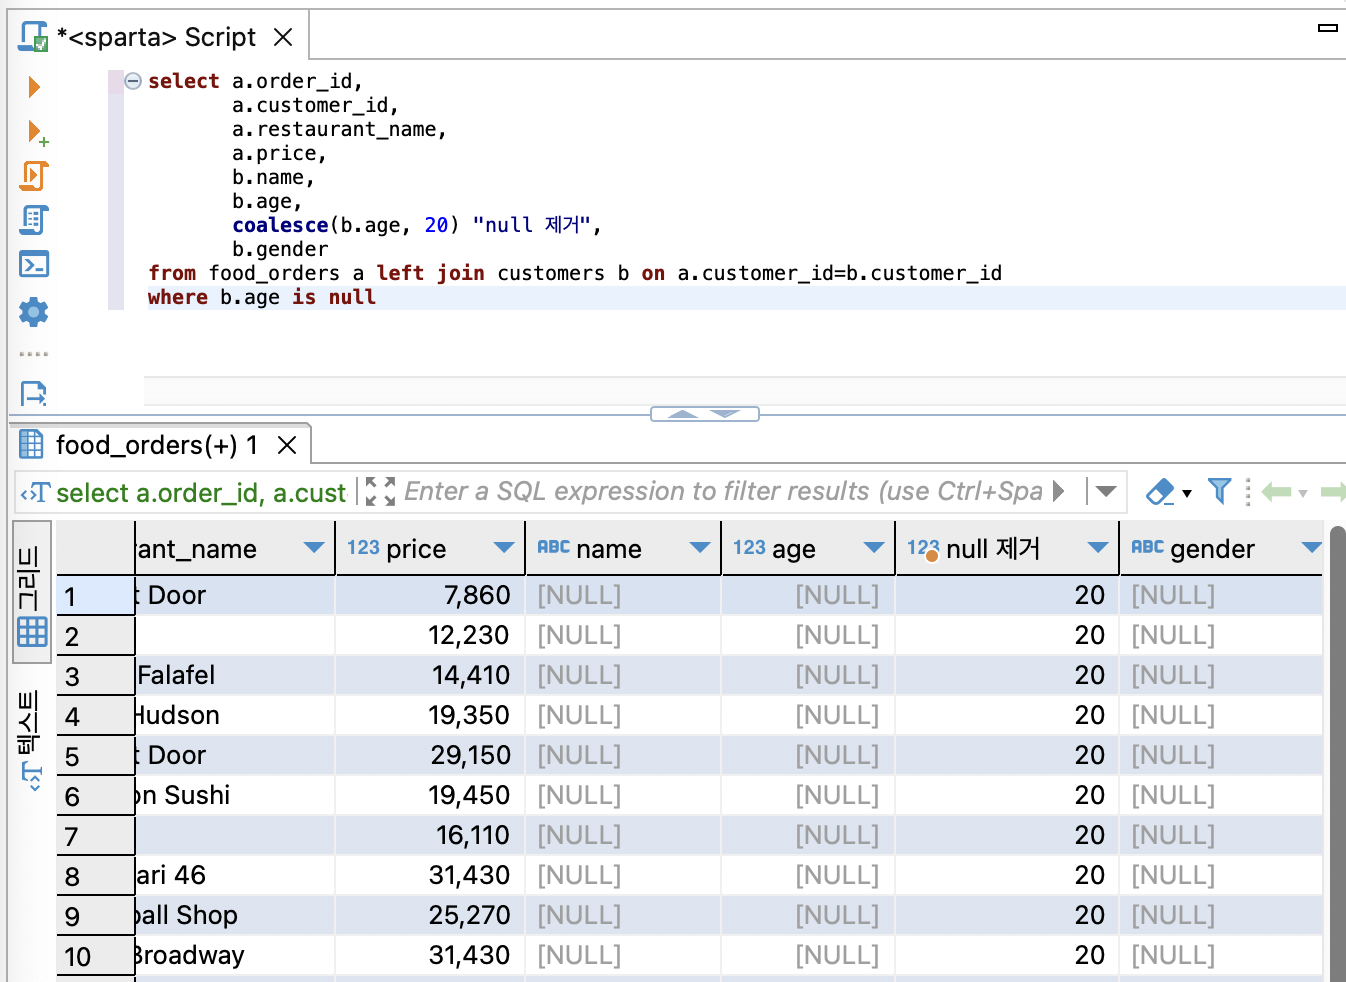Collapse the select statement fold marker

133,81
